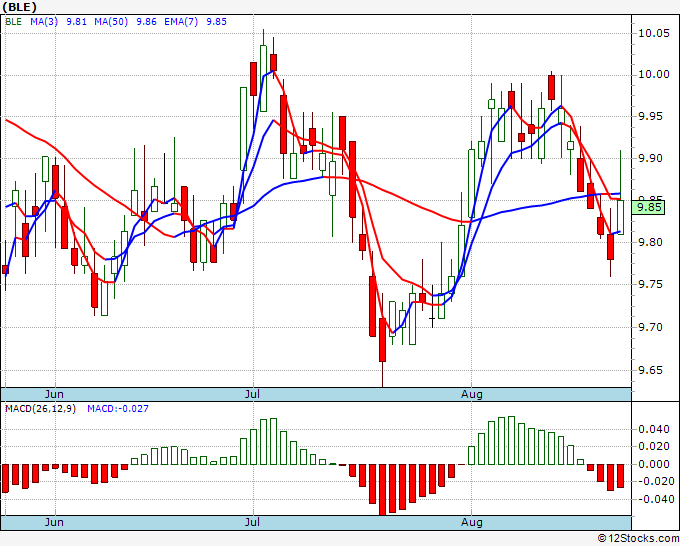Viewport: 680px width, 546px height.
Task: Click the MACD:-0.027 value readout
Action: [118, 409]
